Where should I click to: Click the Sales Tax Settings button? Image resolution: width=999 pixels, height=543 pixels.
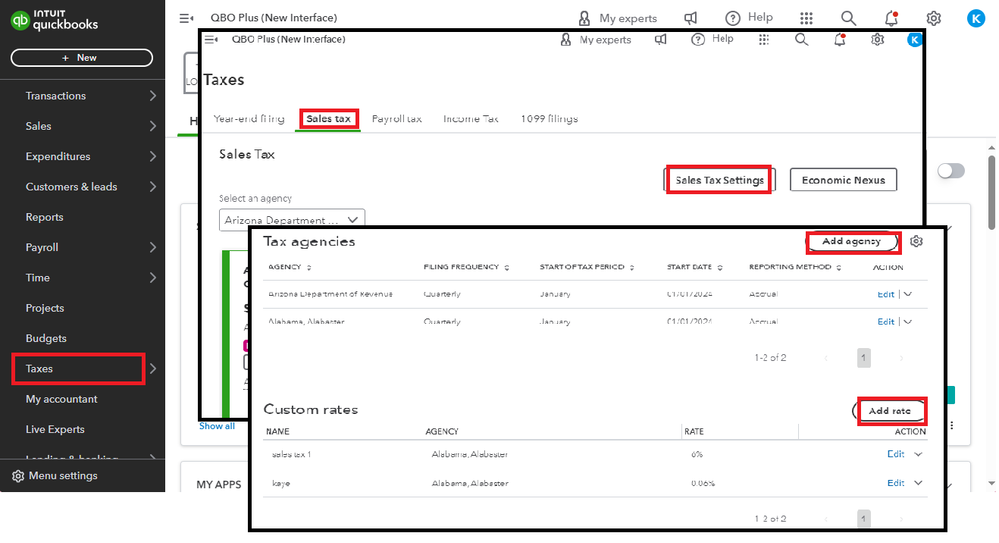[719, 180]
